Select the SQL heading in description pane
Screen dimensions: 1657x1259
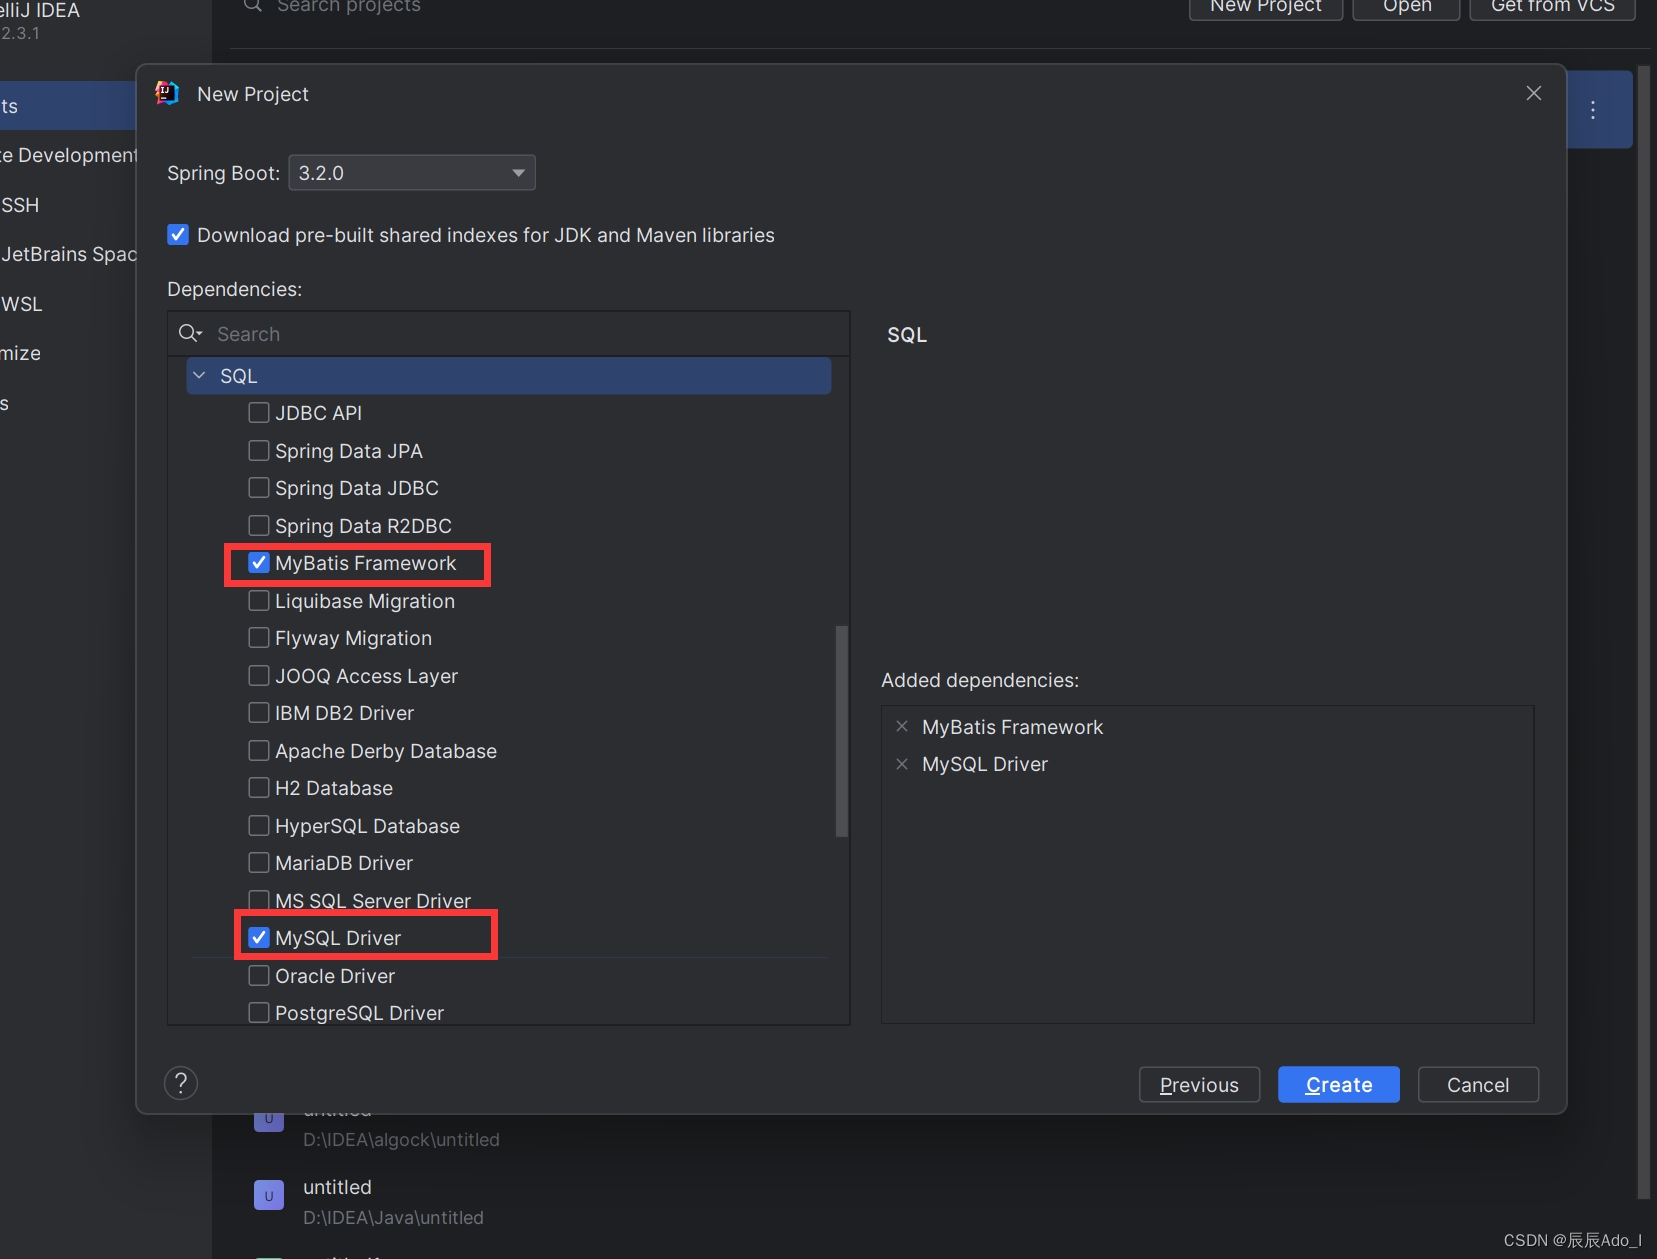coord(907,335)
